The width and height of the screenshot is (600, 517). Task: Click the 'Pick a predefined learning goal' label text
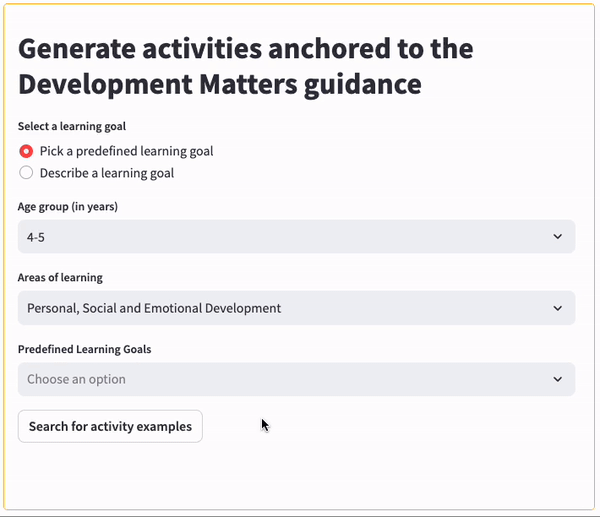[x=126, y=151]
